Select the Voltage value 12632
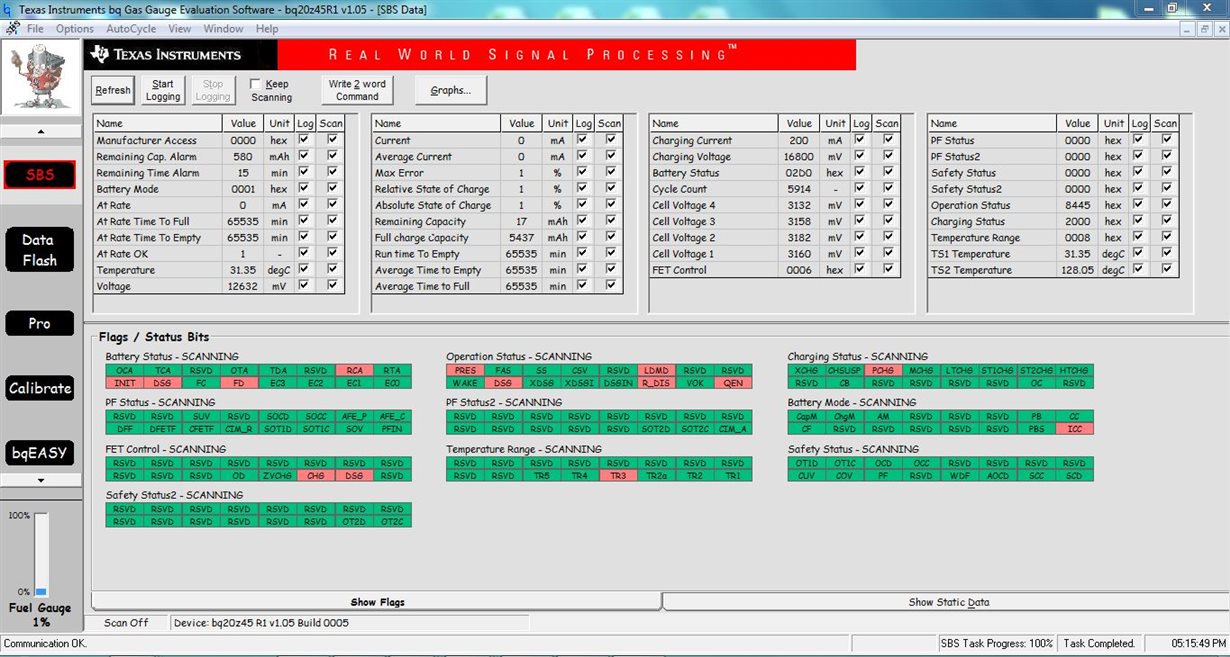Image resolution: width=1230 pixels, height=657 pixels. 242,286
